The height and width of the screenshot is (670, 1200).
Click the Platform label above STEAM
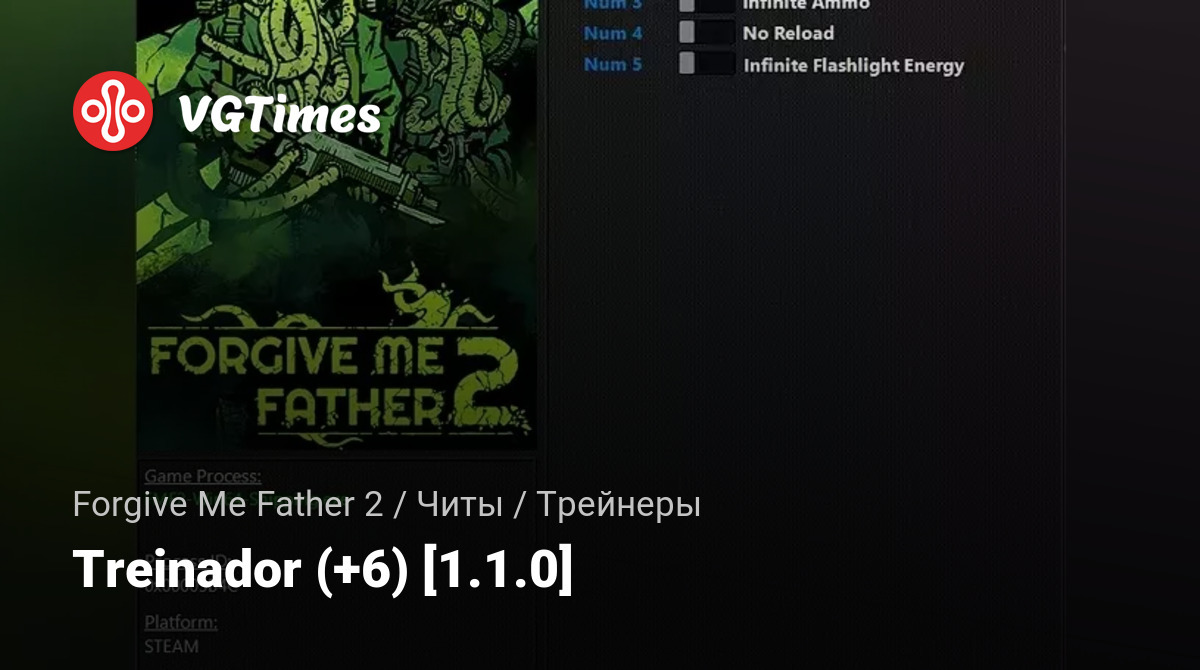point(181,622)
